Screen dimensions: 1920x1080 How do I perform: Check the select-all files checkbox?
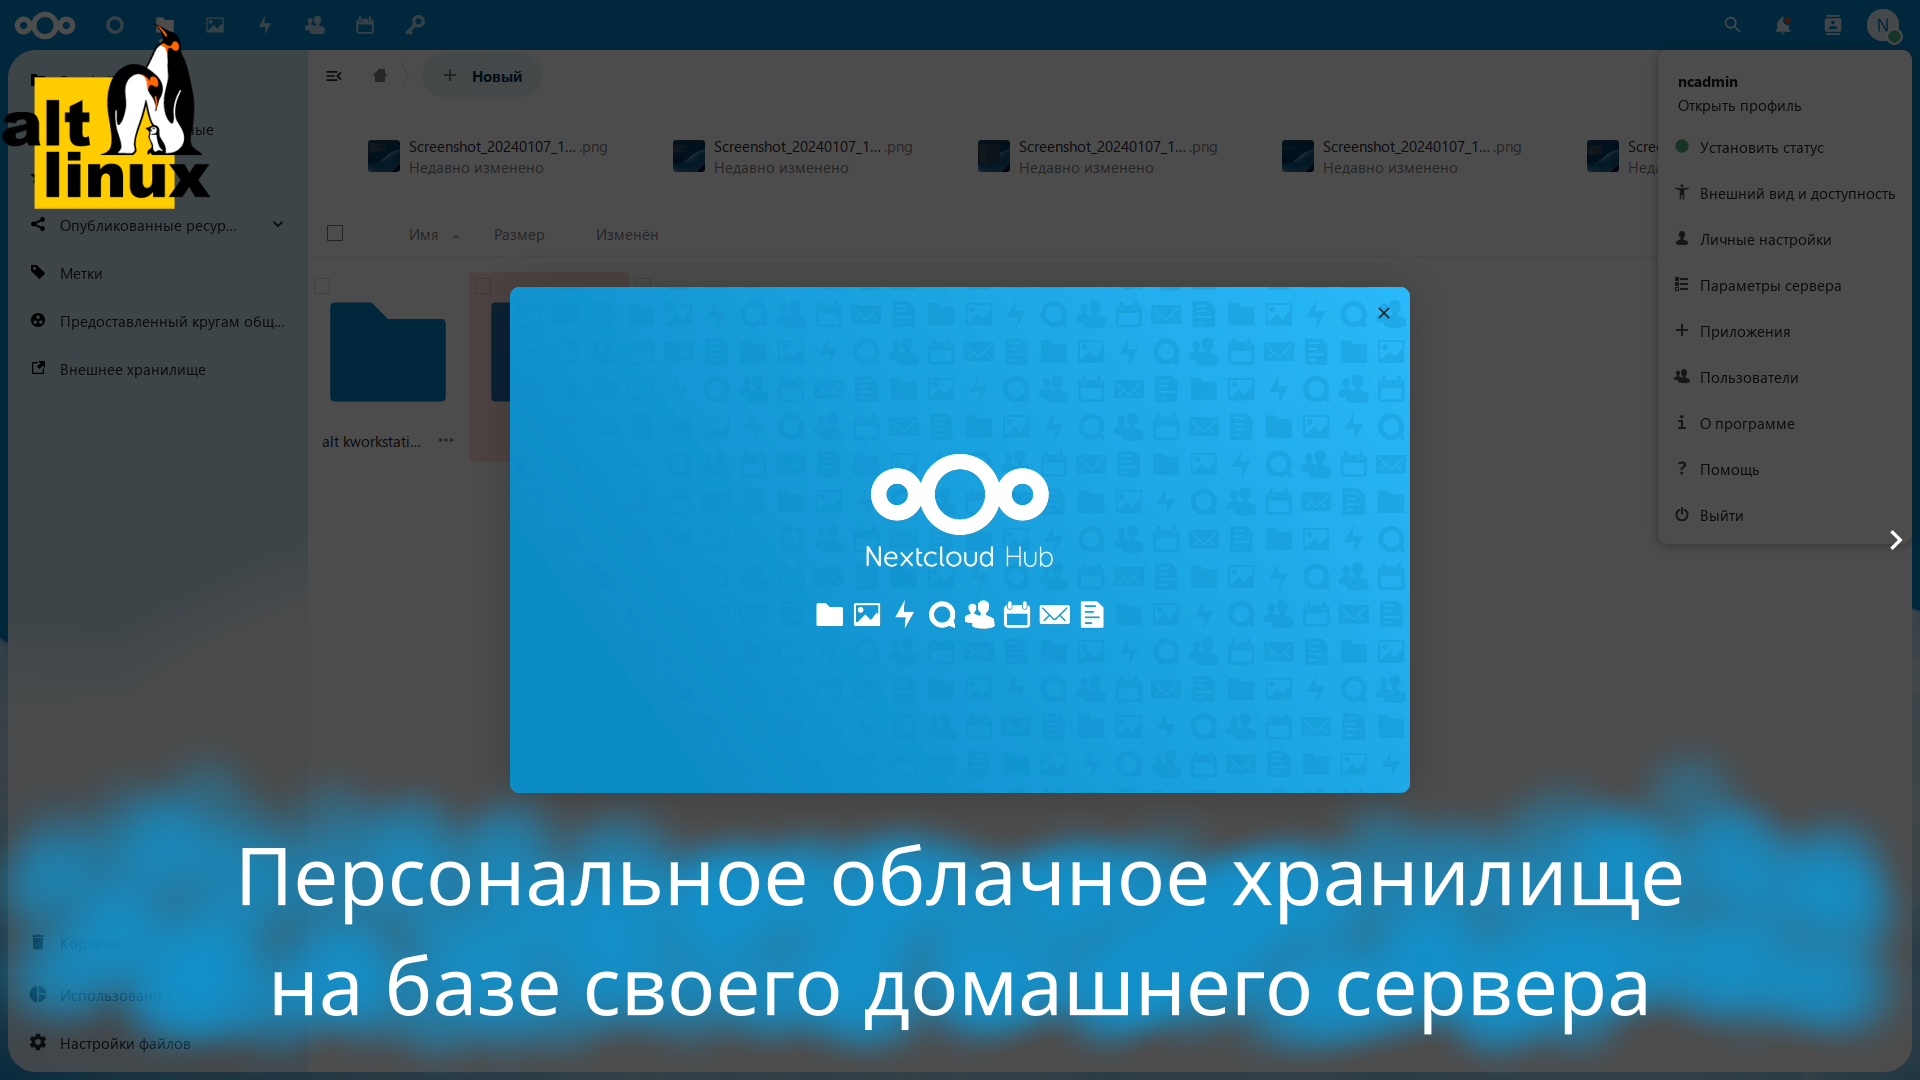[x=334, y=232]
